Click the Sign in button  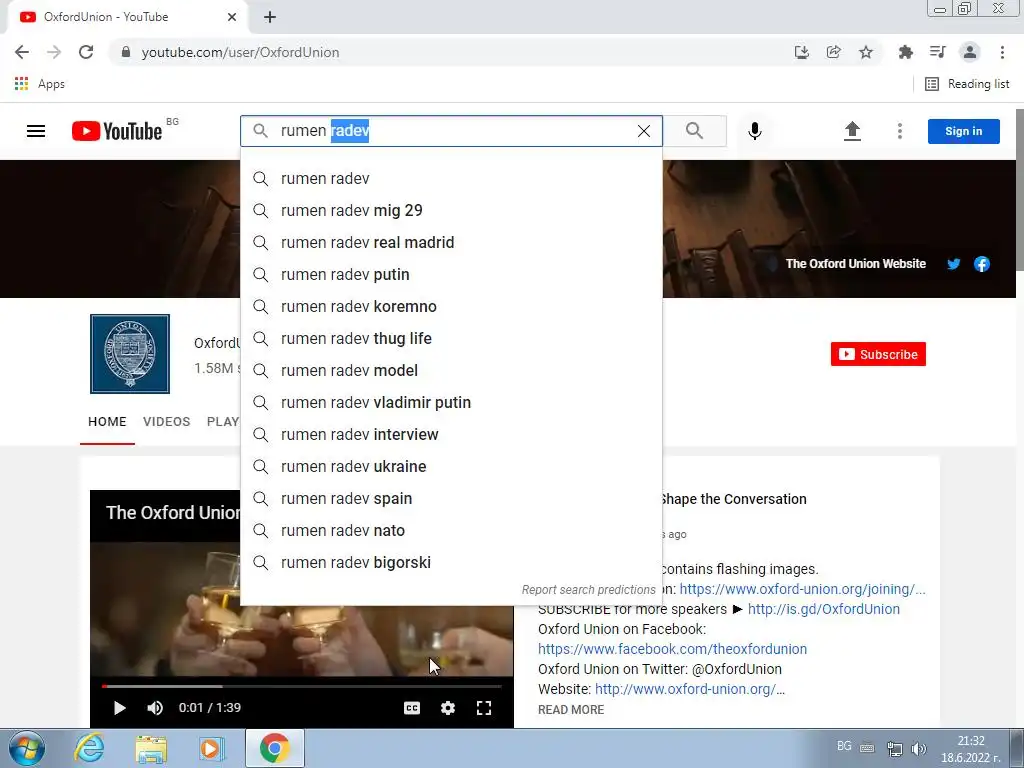(963, 131)
